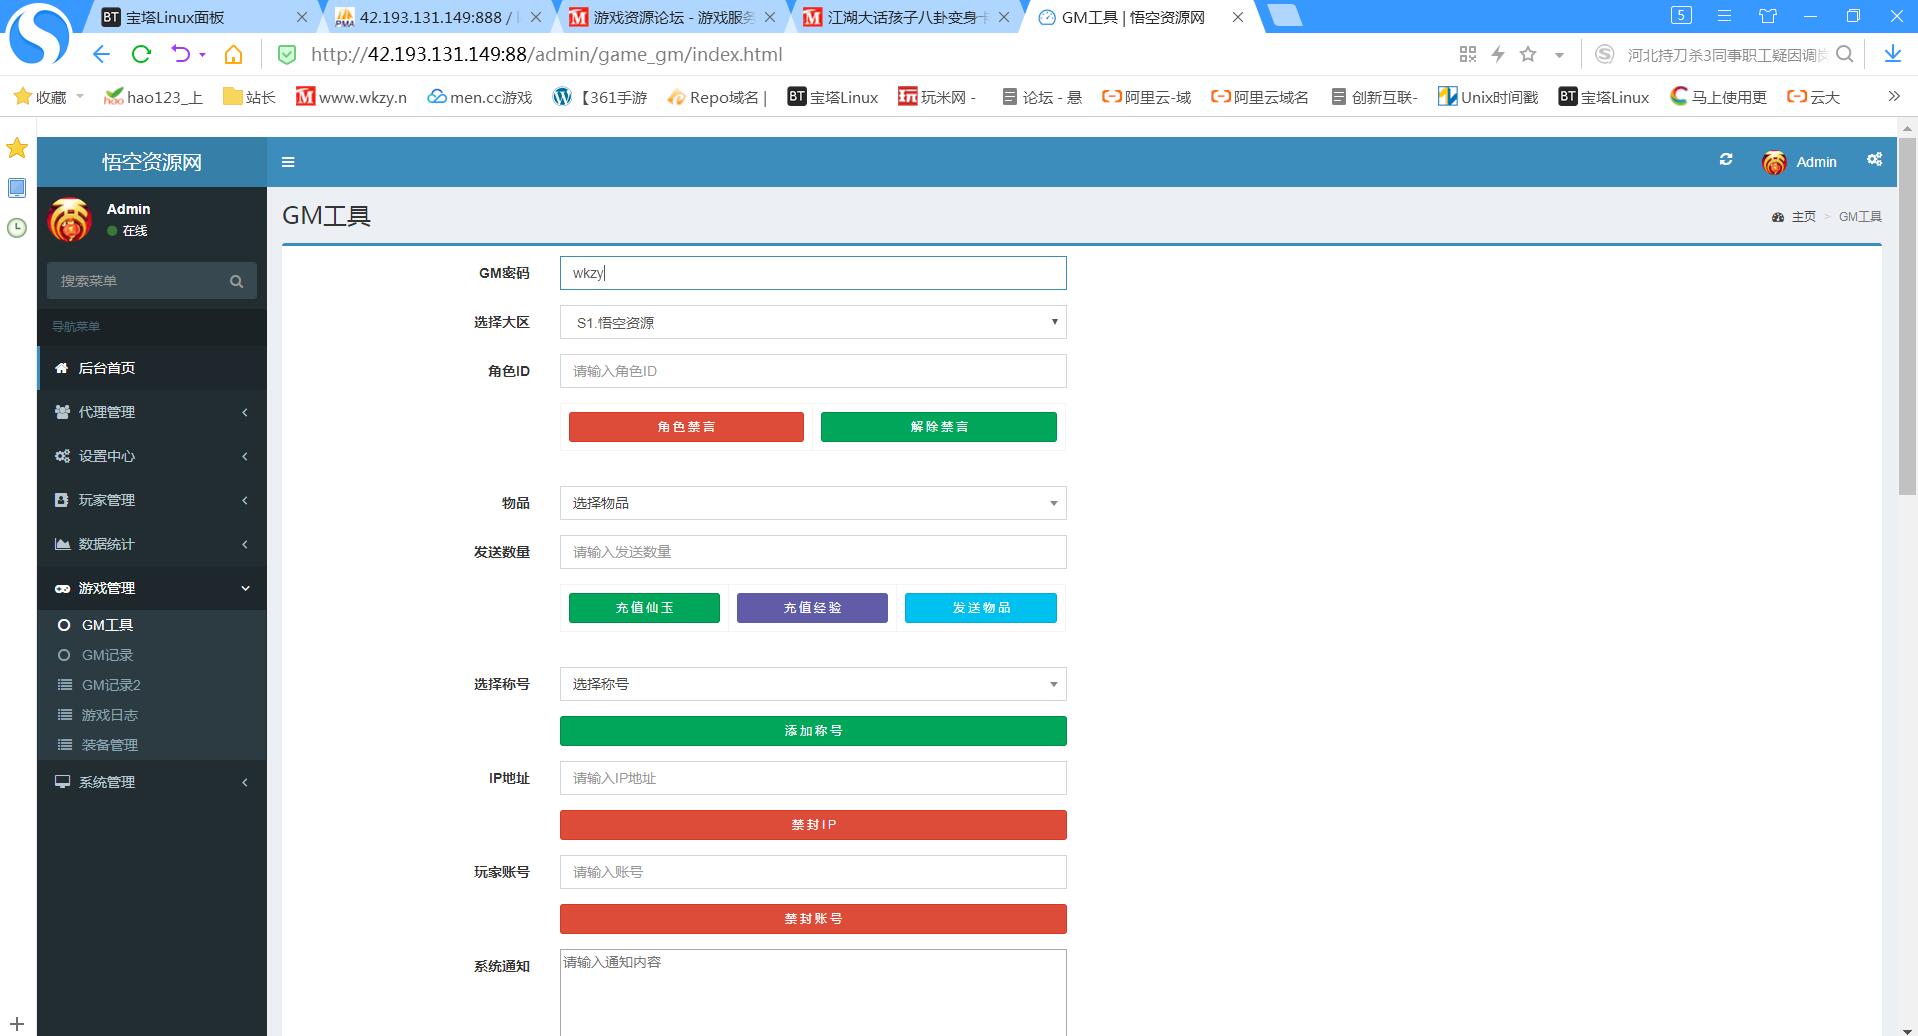Click the refresh icon in header
This screenshot has height=1036, width=1918.
pos(1725,160)
